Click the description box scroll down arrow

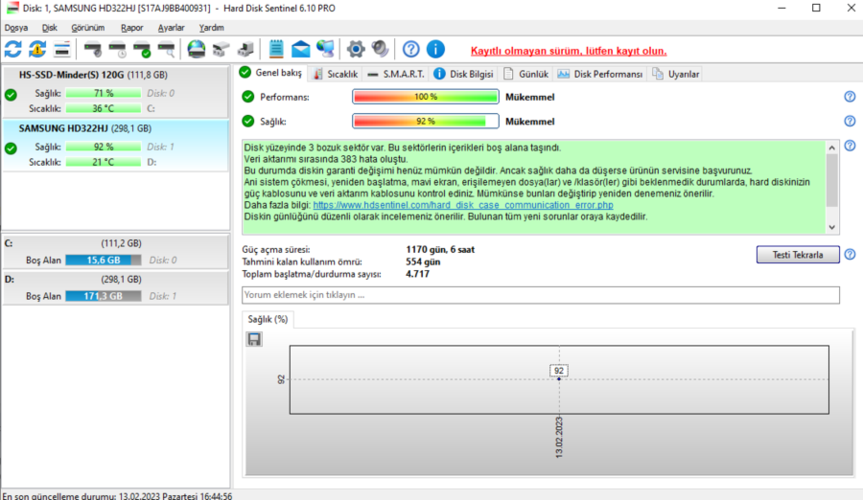[832, 227]
